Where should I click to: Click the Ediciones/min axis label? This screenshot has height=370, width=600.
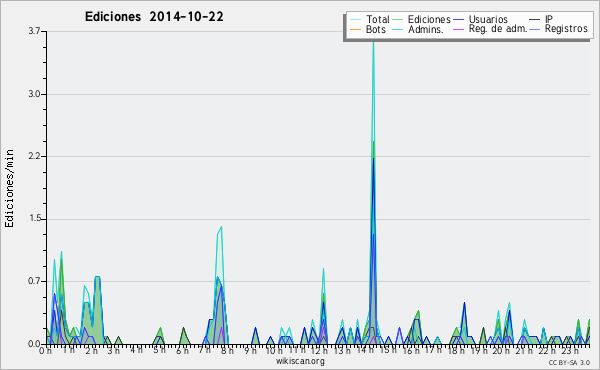click(9, 188)
